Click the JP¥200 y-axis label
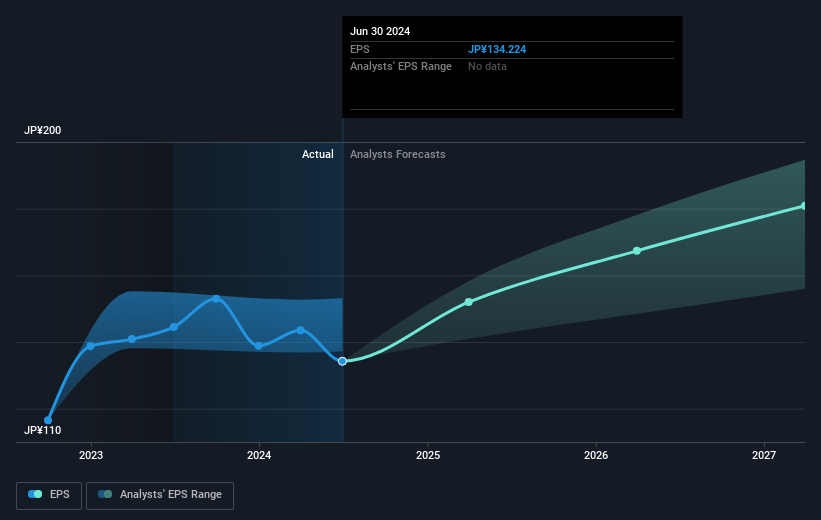 (x=42, y=130)
